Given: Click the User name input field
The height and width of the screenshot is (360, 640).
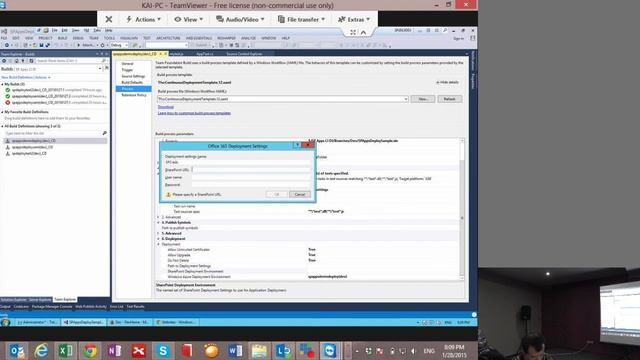Looking at the screenshot, I should (251, 177).
